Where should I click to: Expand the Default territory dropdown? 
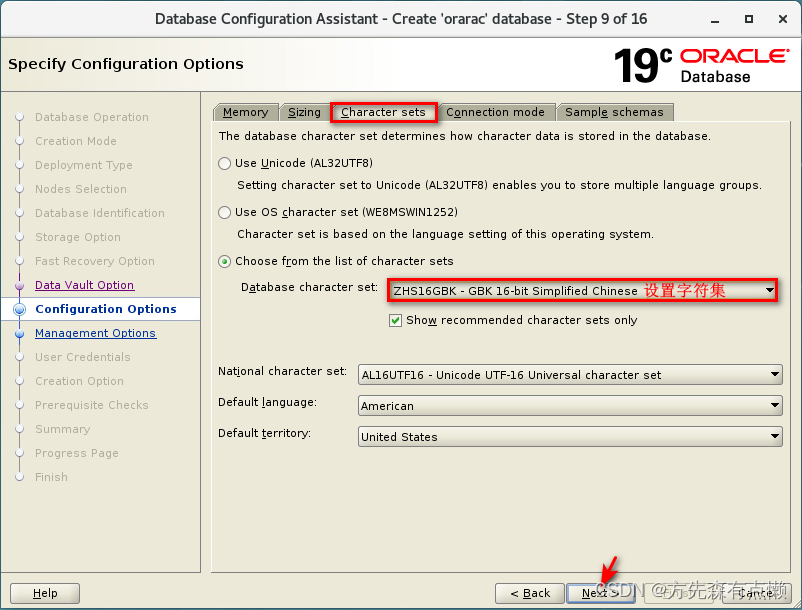pyautogui.click(x=570, y=437)
